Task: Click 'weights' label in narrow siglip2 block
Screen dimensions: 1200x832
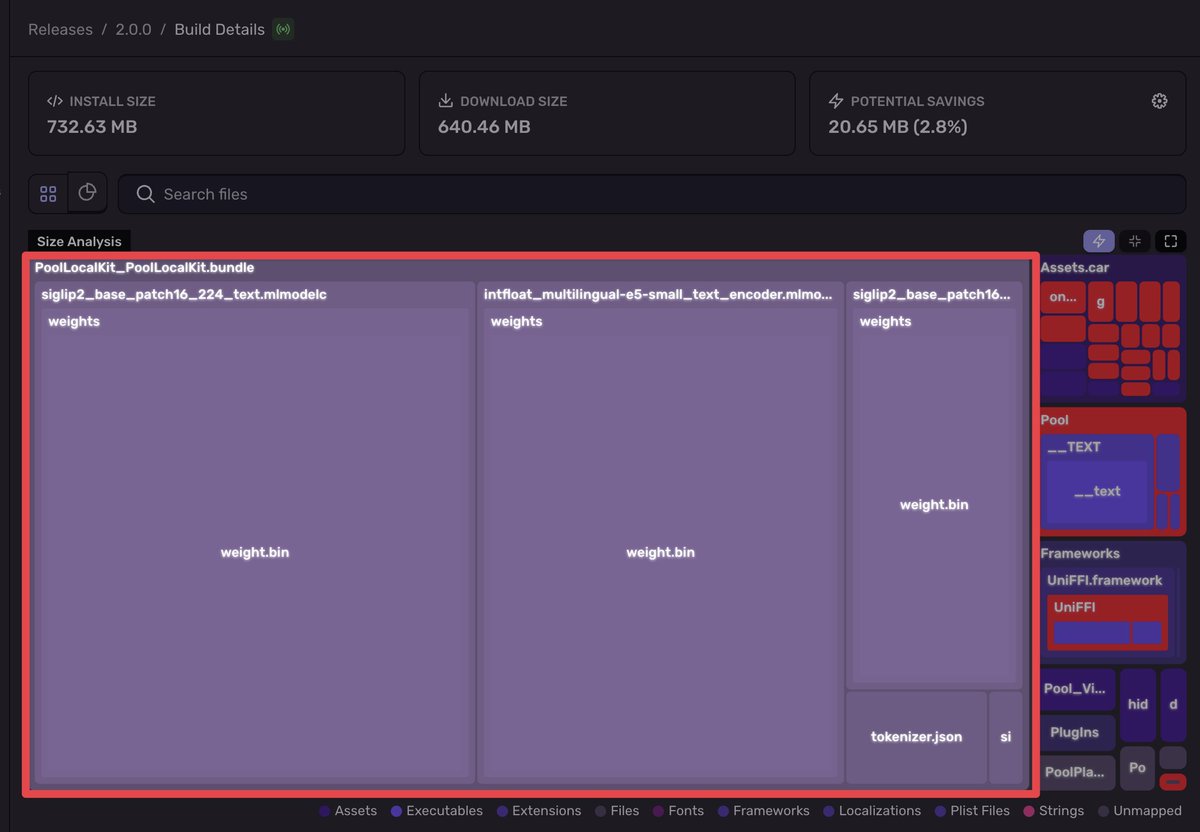Action: click(x=886, y=322)
